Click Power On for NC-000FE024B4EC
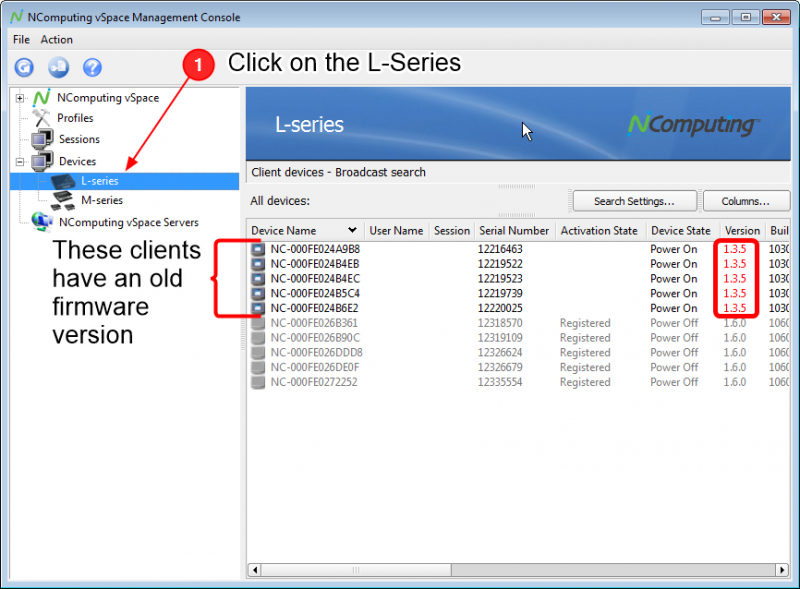Screen dimensions: 800x589 pos(673,279)
